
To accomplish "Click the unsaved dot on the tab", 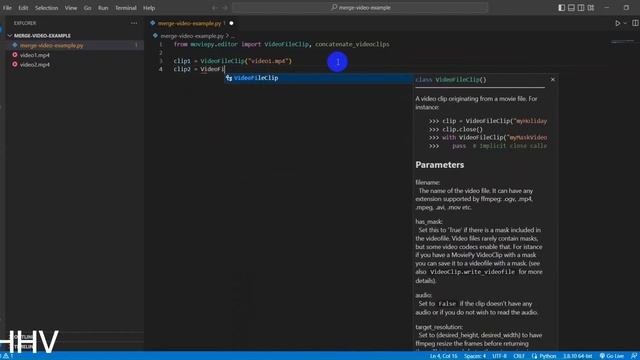I will (x=231, y=23).
